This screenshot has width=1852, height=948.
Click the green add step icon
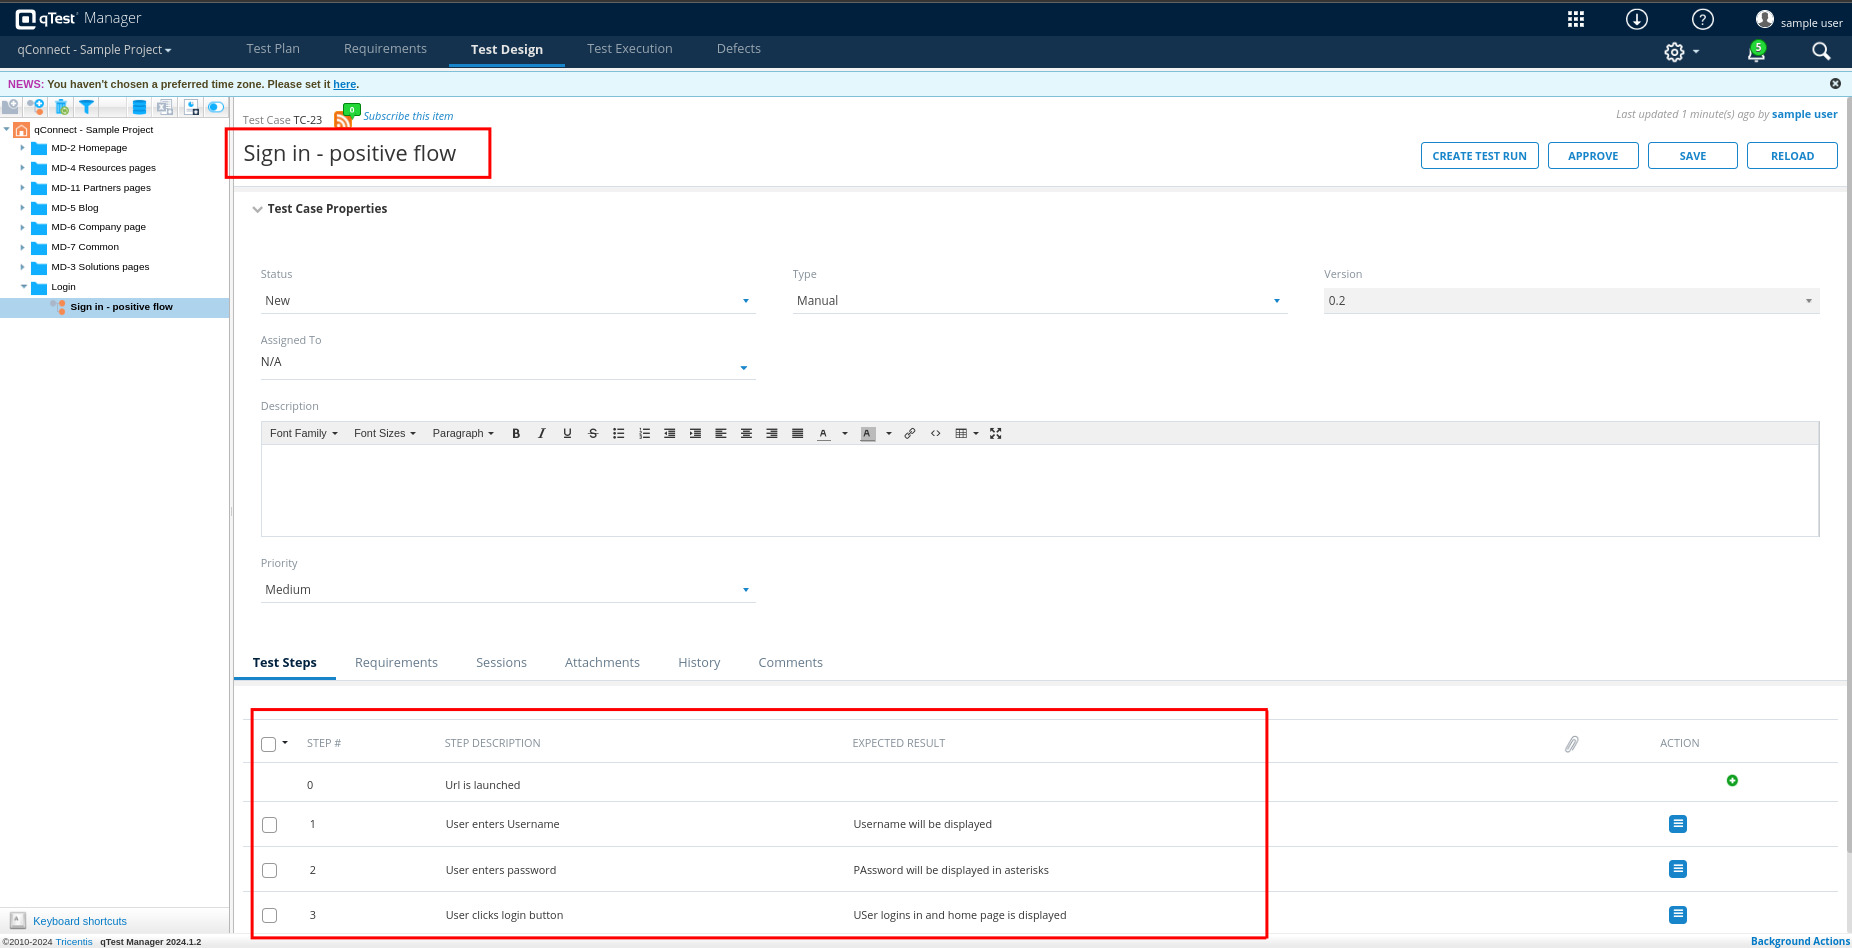click(x=1732, y=781)
